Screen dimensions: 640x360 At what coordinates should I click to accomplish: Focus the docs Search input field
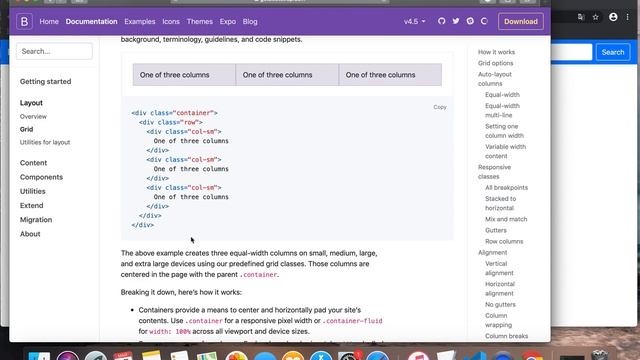[54, 51]
